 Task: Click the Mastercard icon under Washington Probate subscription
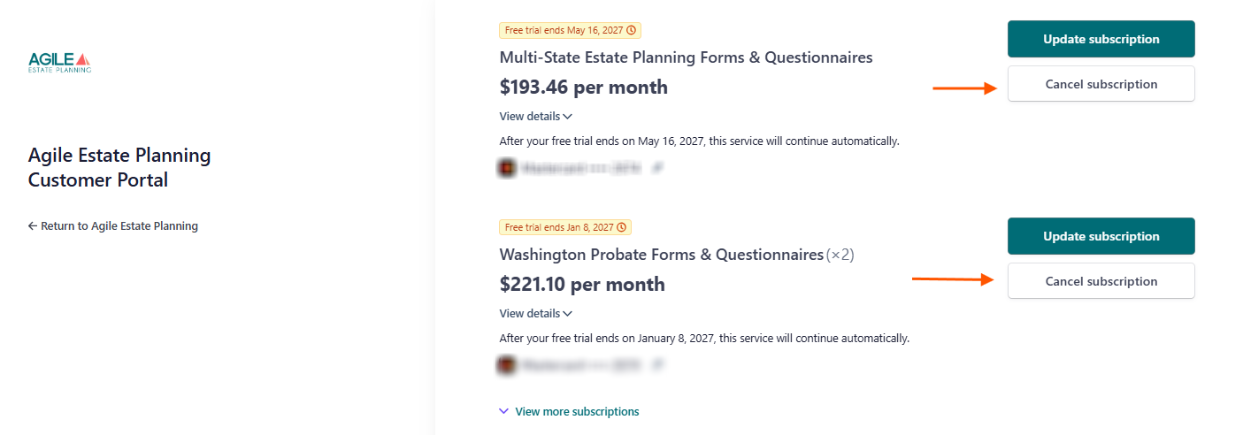(x=507, y=365)
